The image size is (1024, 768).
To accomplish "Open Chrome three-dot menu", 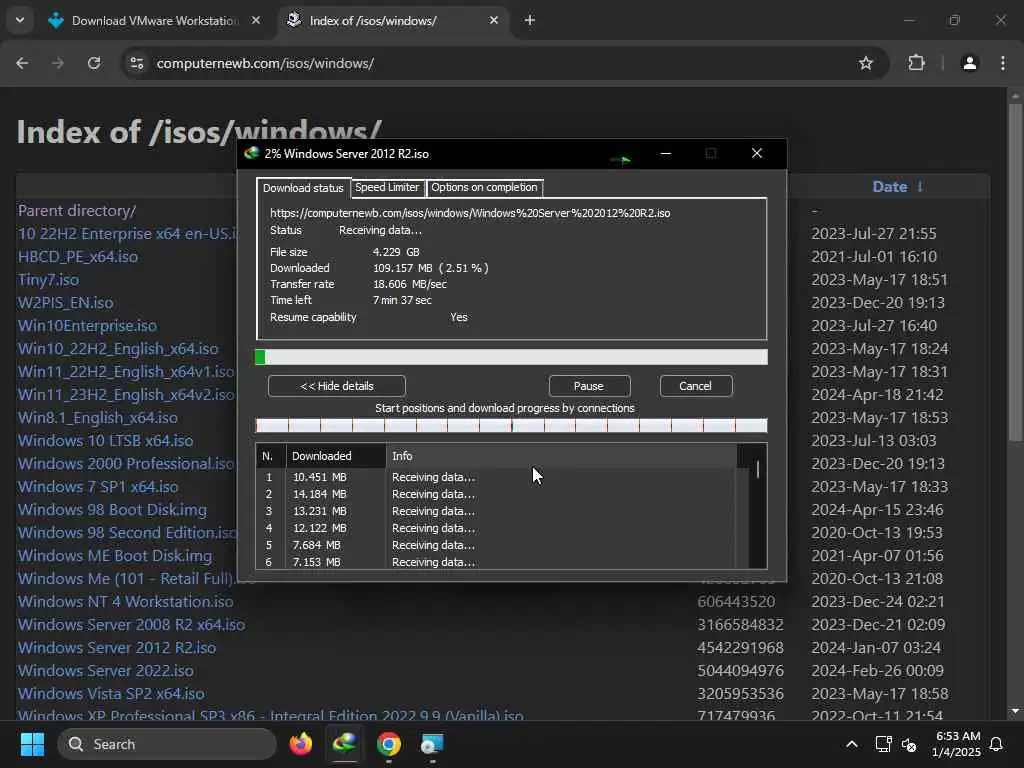I will click(x=1002, y=63).
